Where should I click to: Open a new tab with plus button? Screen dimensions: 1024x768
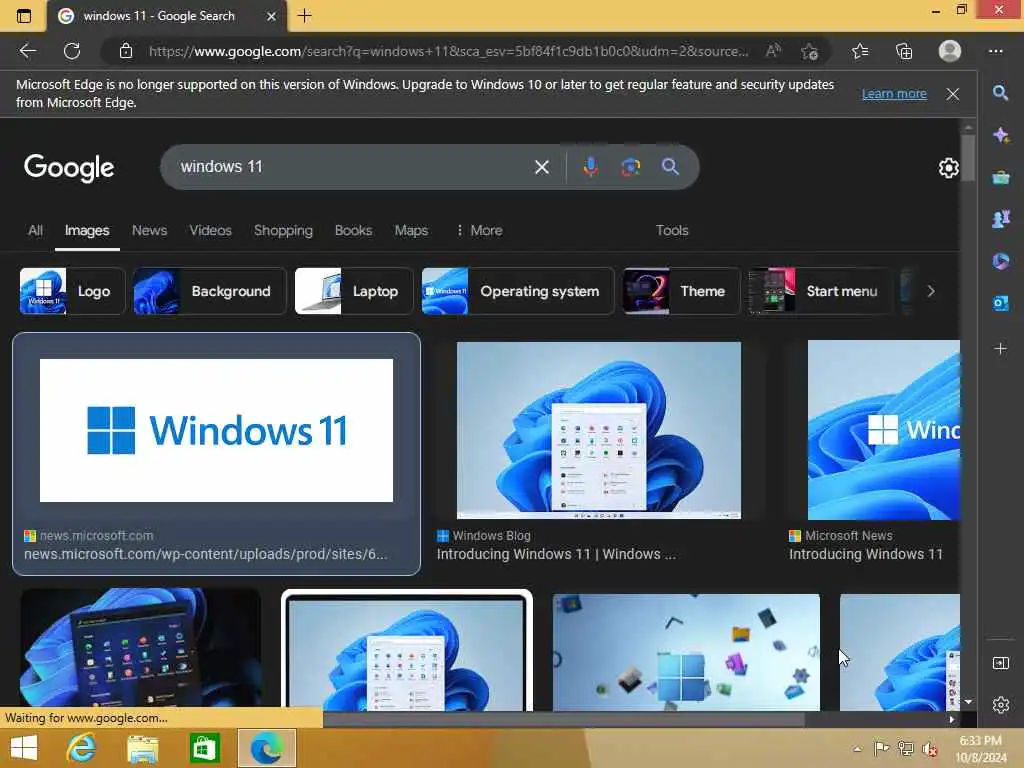304,16
